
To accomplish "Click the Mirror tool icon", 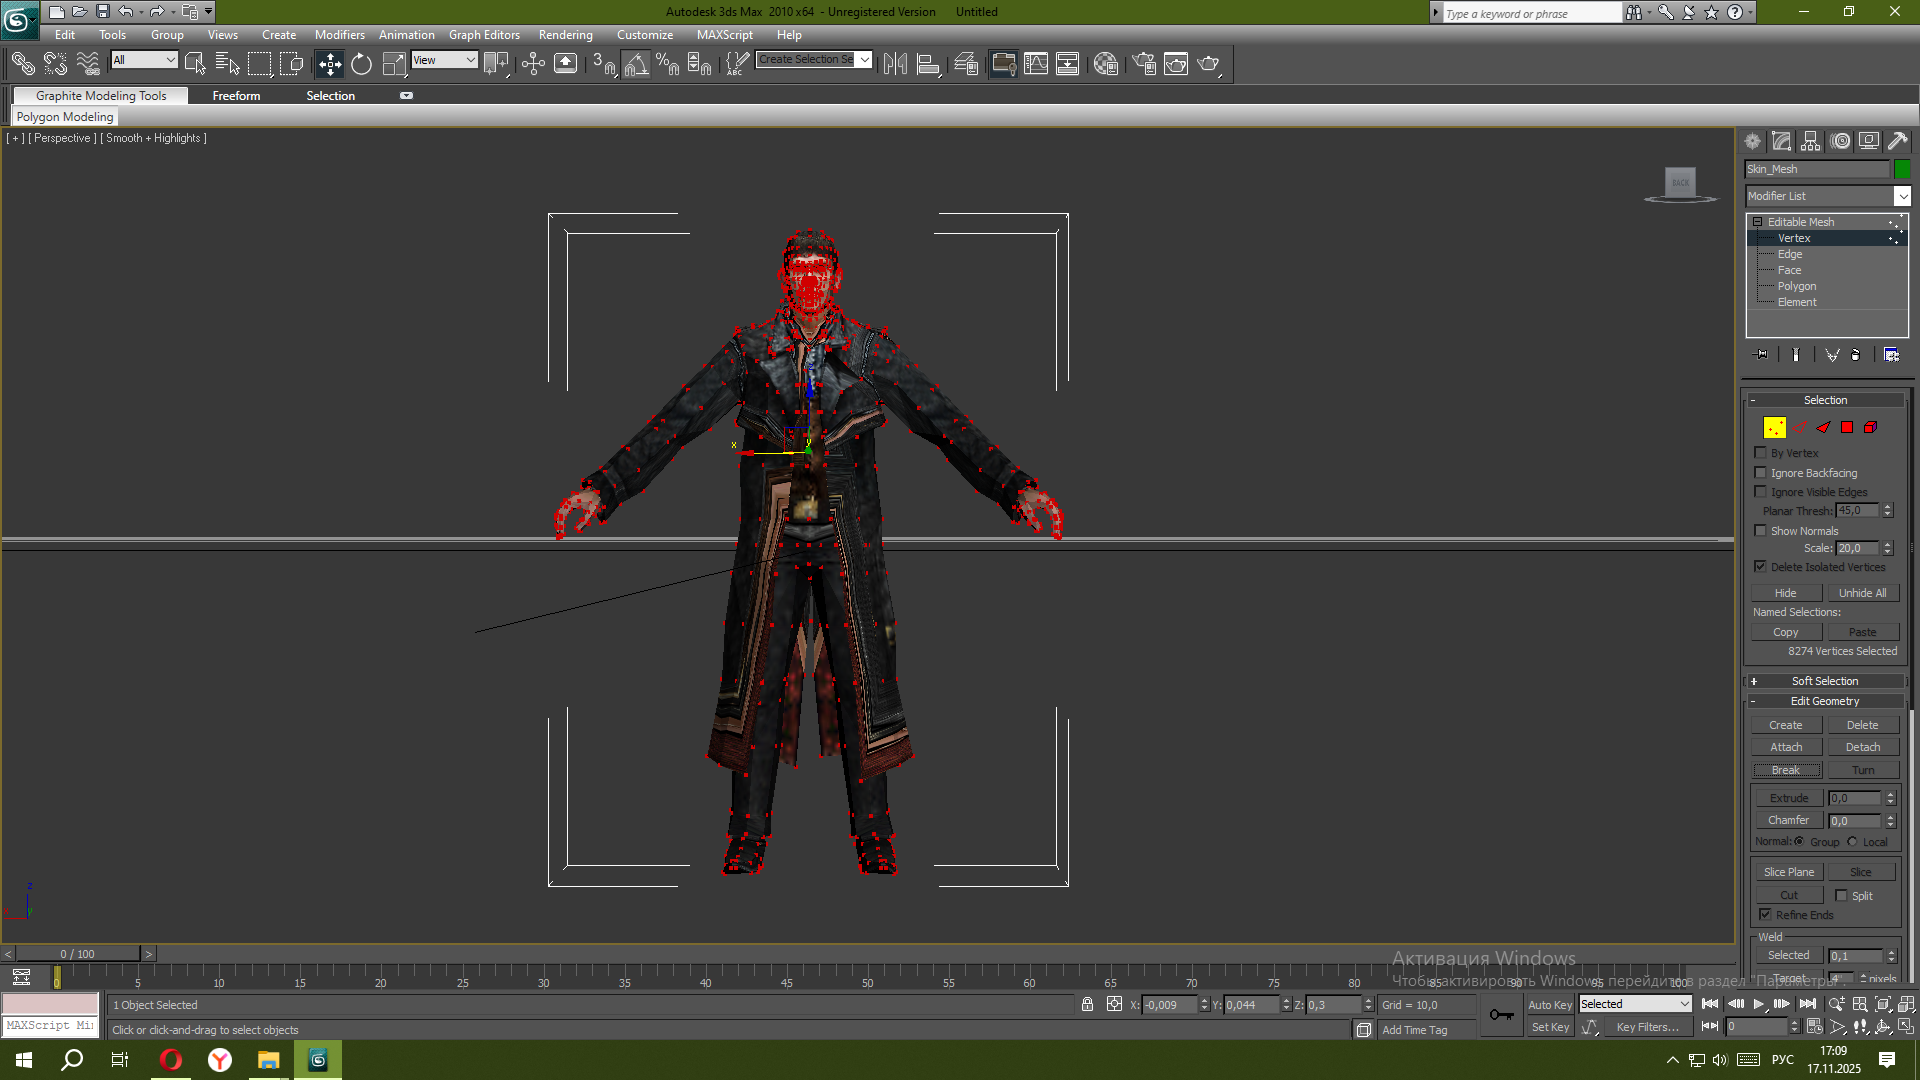I will point(895,64).
